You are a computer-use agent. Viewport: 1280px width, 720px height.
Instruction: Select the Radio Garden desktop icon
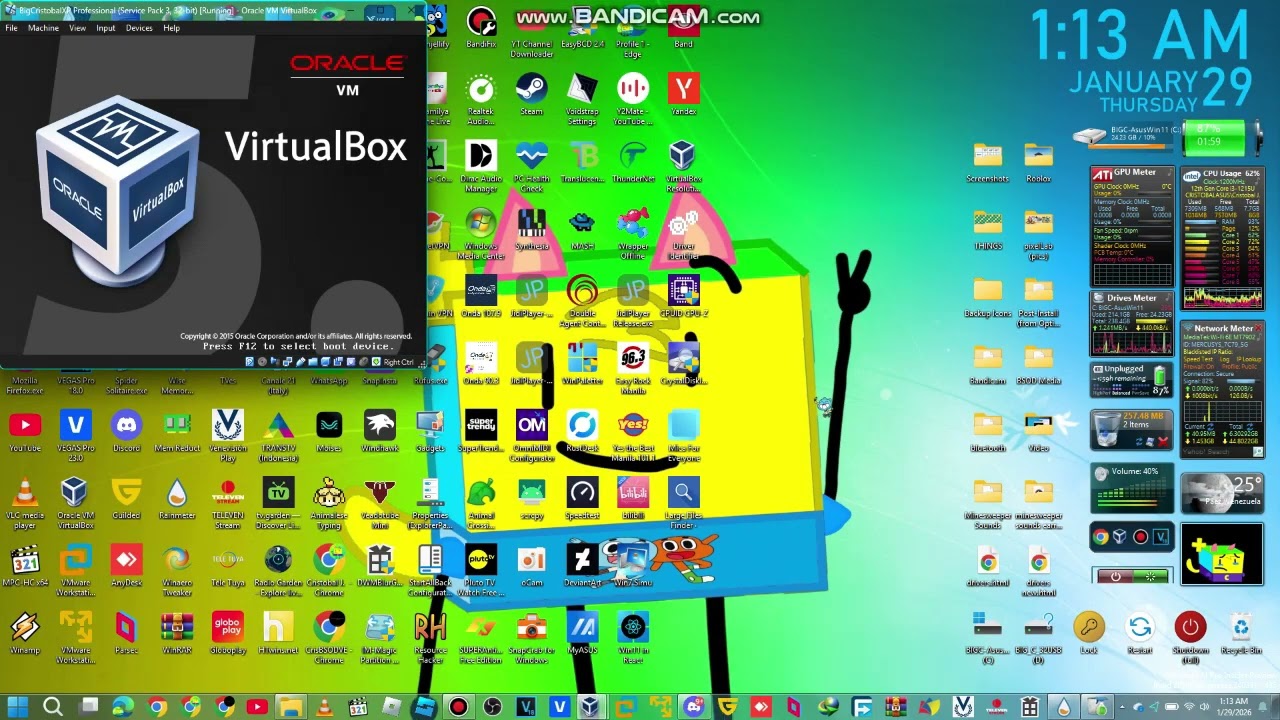point(279,570)
